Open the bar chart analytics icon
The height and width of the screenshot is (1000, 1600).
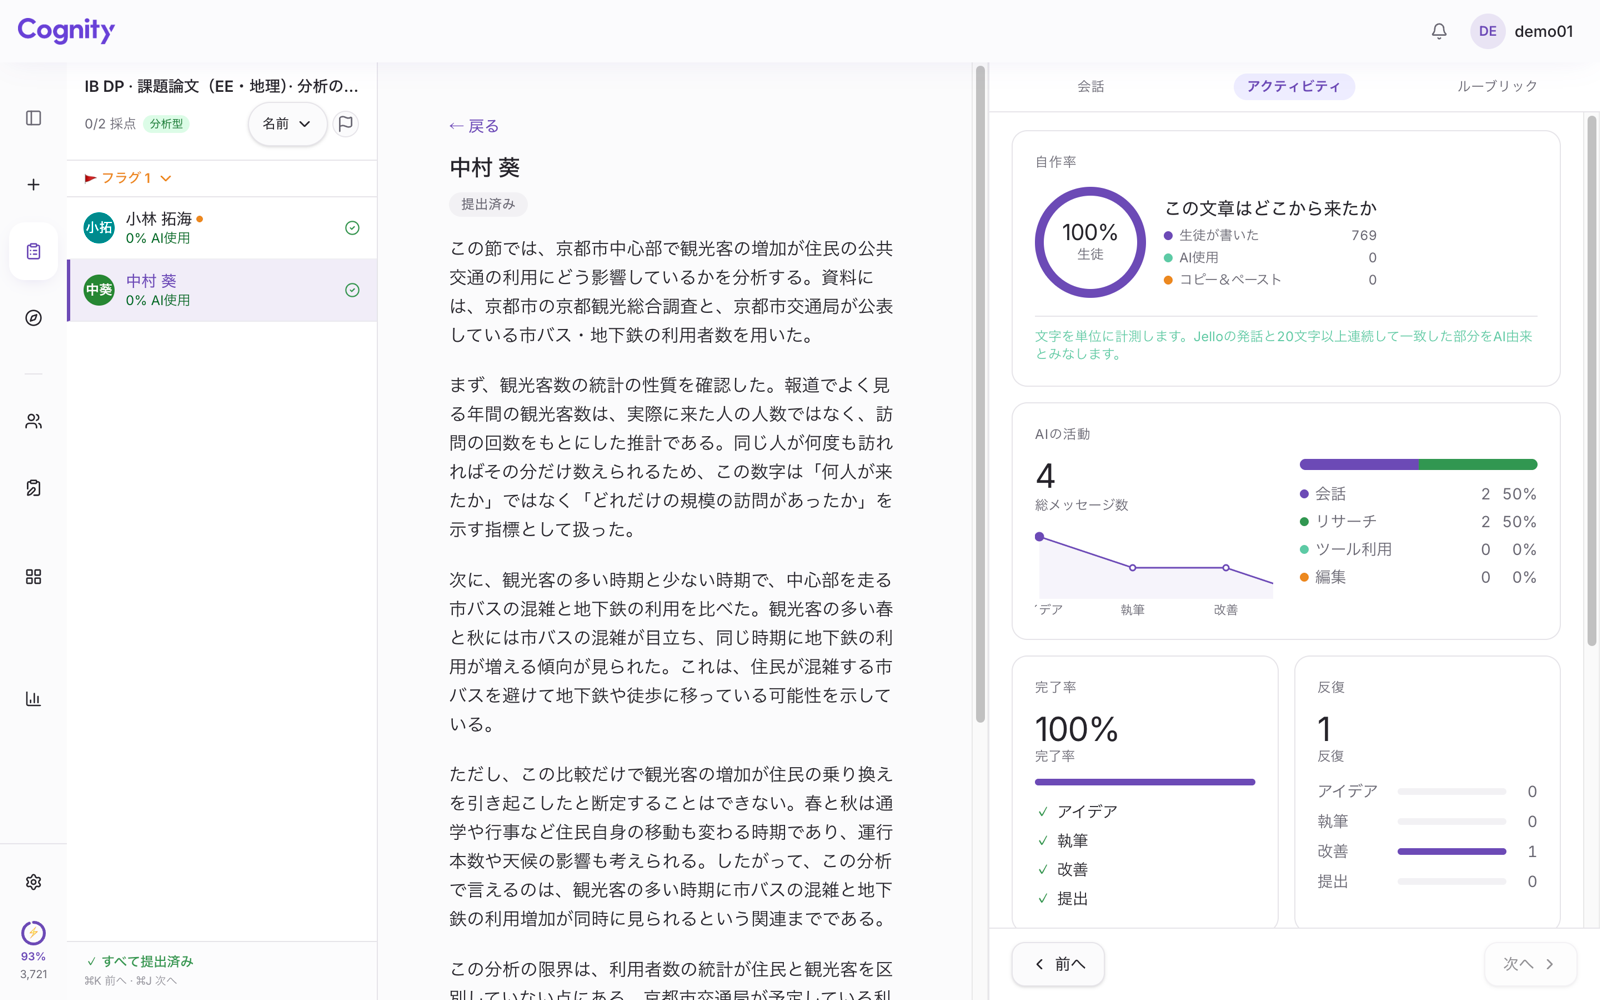click(33, 699)
